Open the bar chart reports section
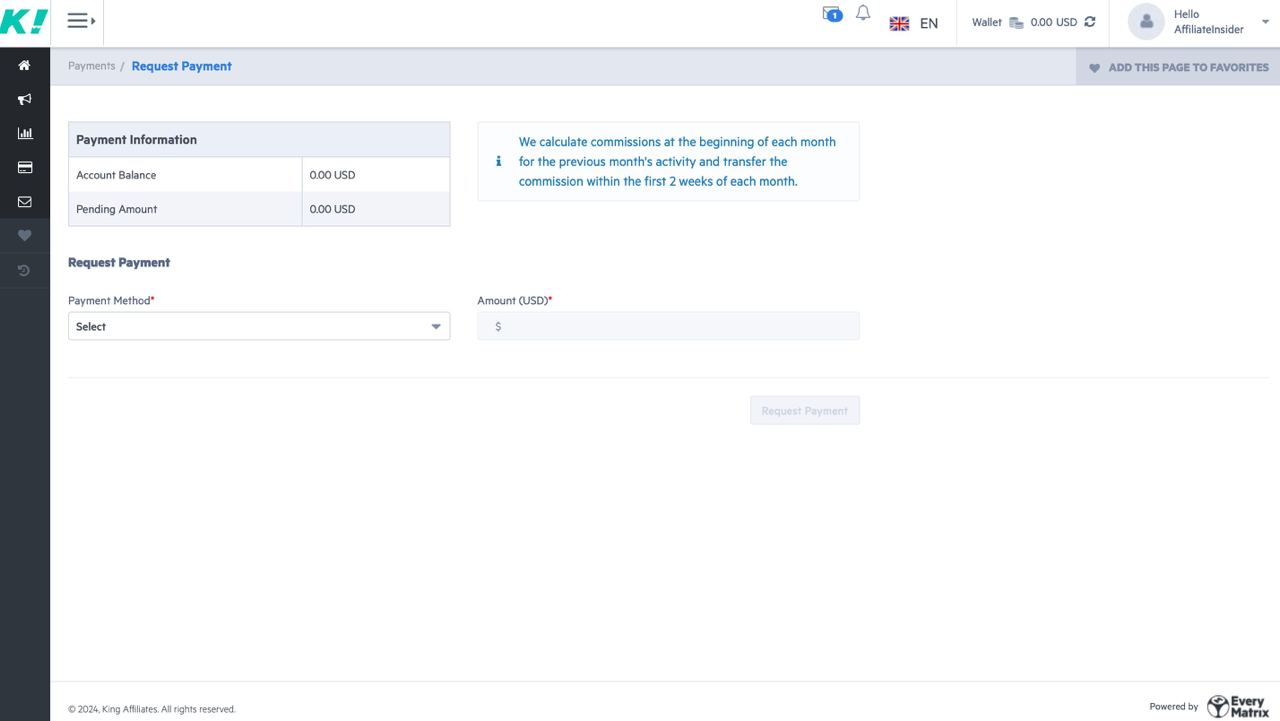1280x721 pixels. (25, 133)
